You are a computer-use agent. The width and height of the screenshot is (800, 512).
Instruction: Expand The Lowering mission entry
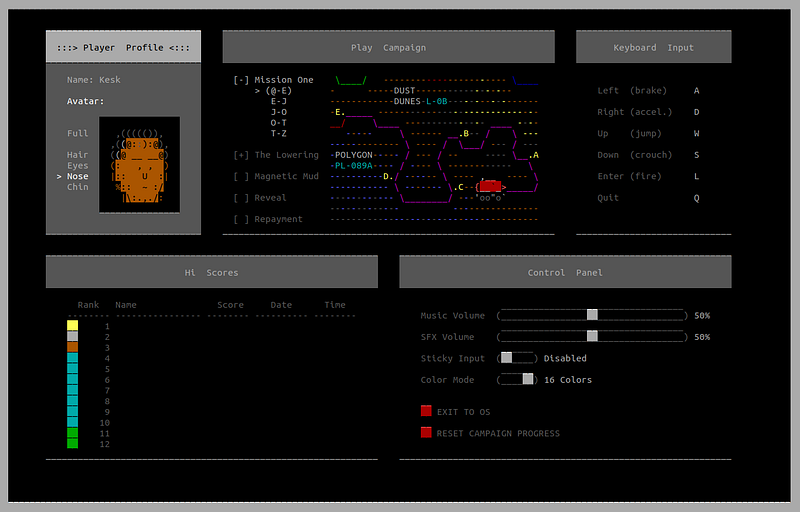point(241,155)
